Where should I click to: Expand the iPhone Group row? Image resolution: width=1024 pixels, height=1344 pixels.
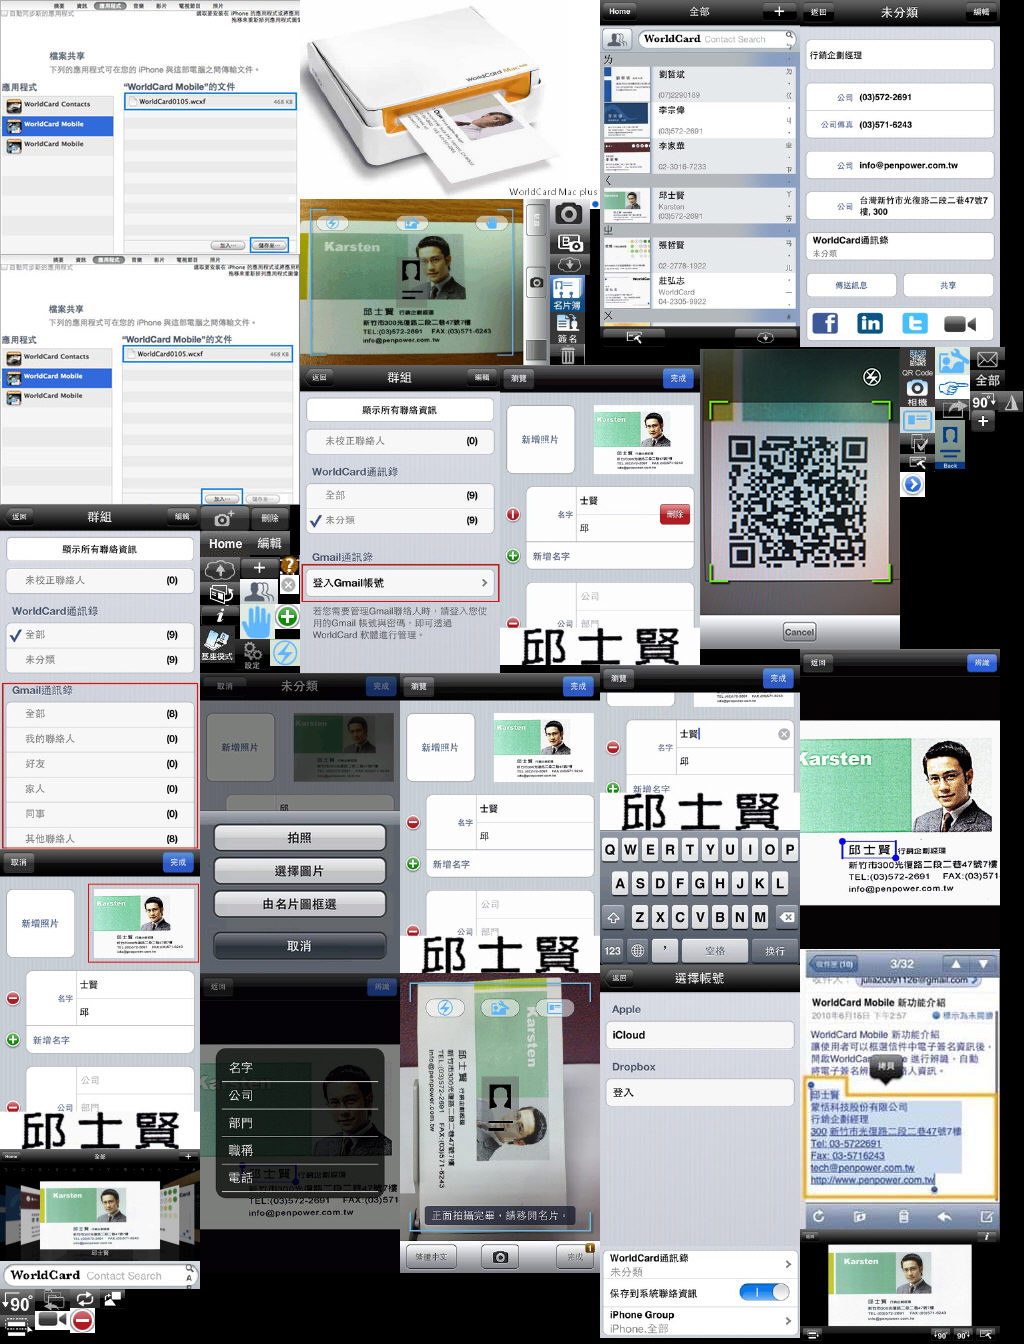(787, 1321)
